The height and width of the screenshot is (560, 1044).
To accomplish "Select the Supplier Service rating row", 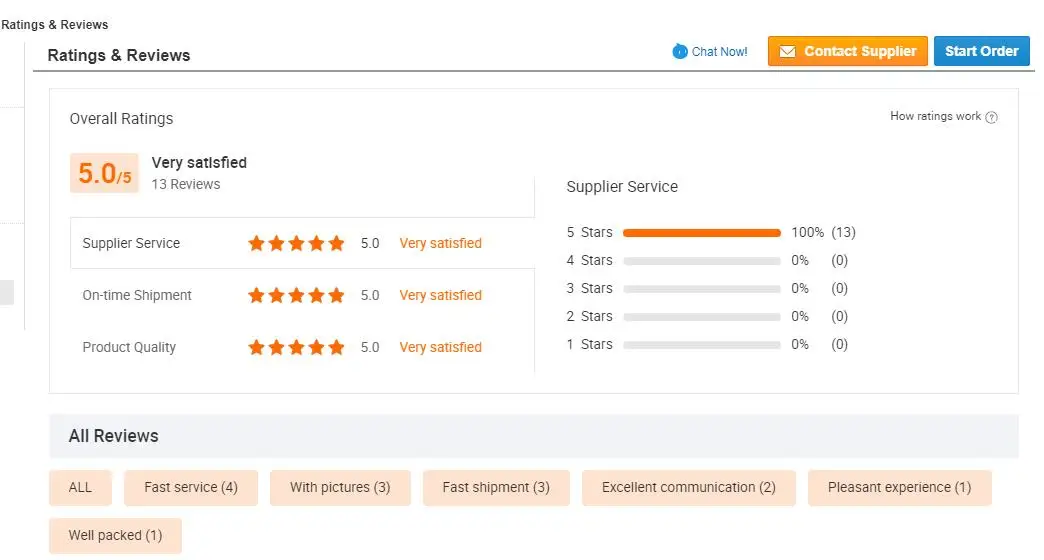I will tap(302, 243).
